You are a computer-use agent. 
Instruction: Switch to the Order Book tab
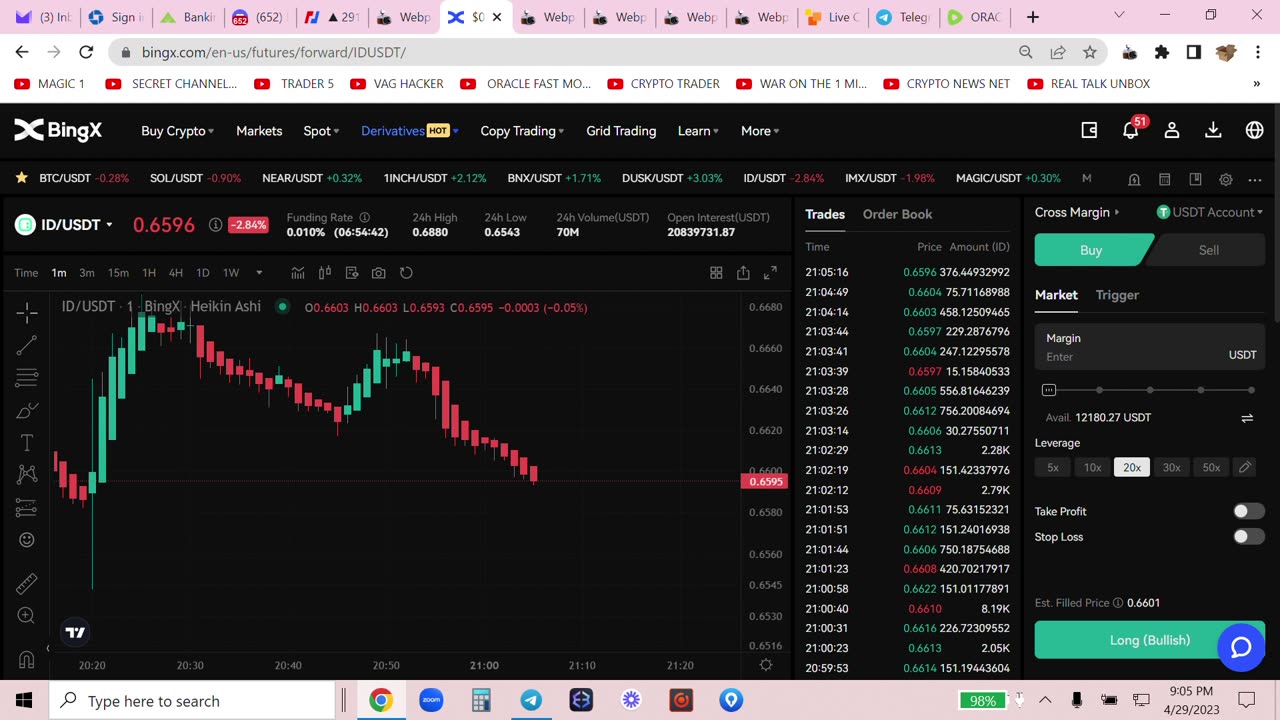point(897,214)
